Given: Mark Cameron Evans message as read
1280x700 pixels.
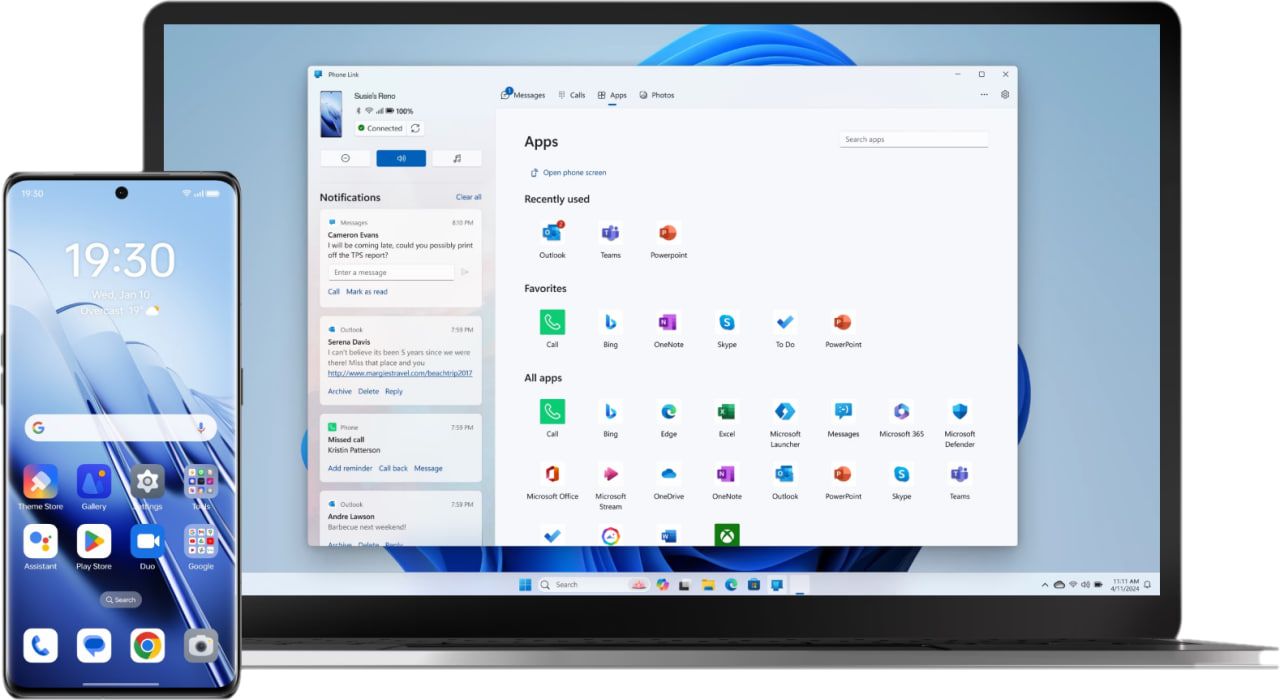Looking at the screenshot, I should click(367, 292).
